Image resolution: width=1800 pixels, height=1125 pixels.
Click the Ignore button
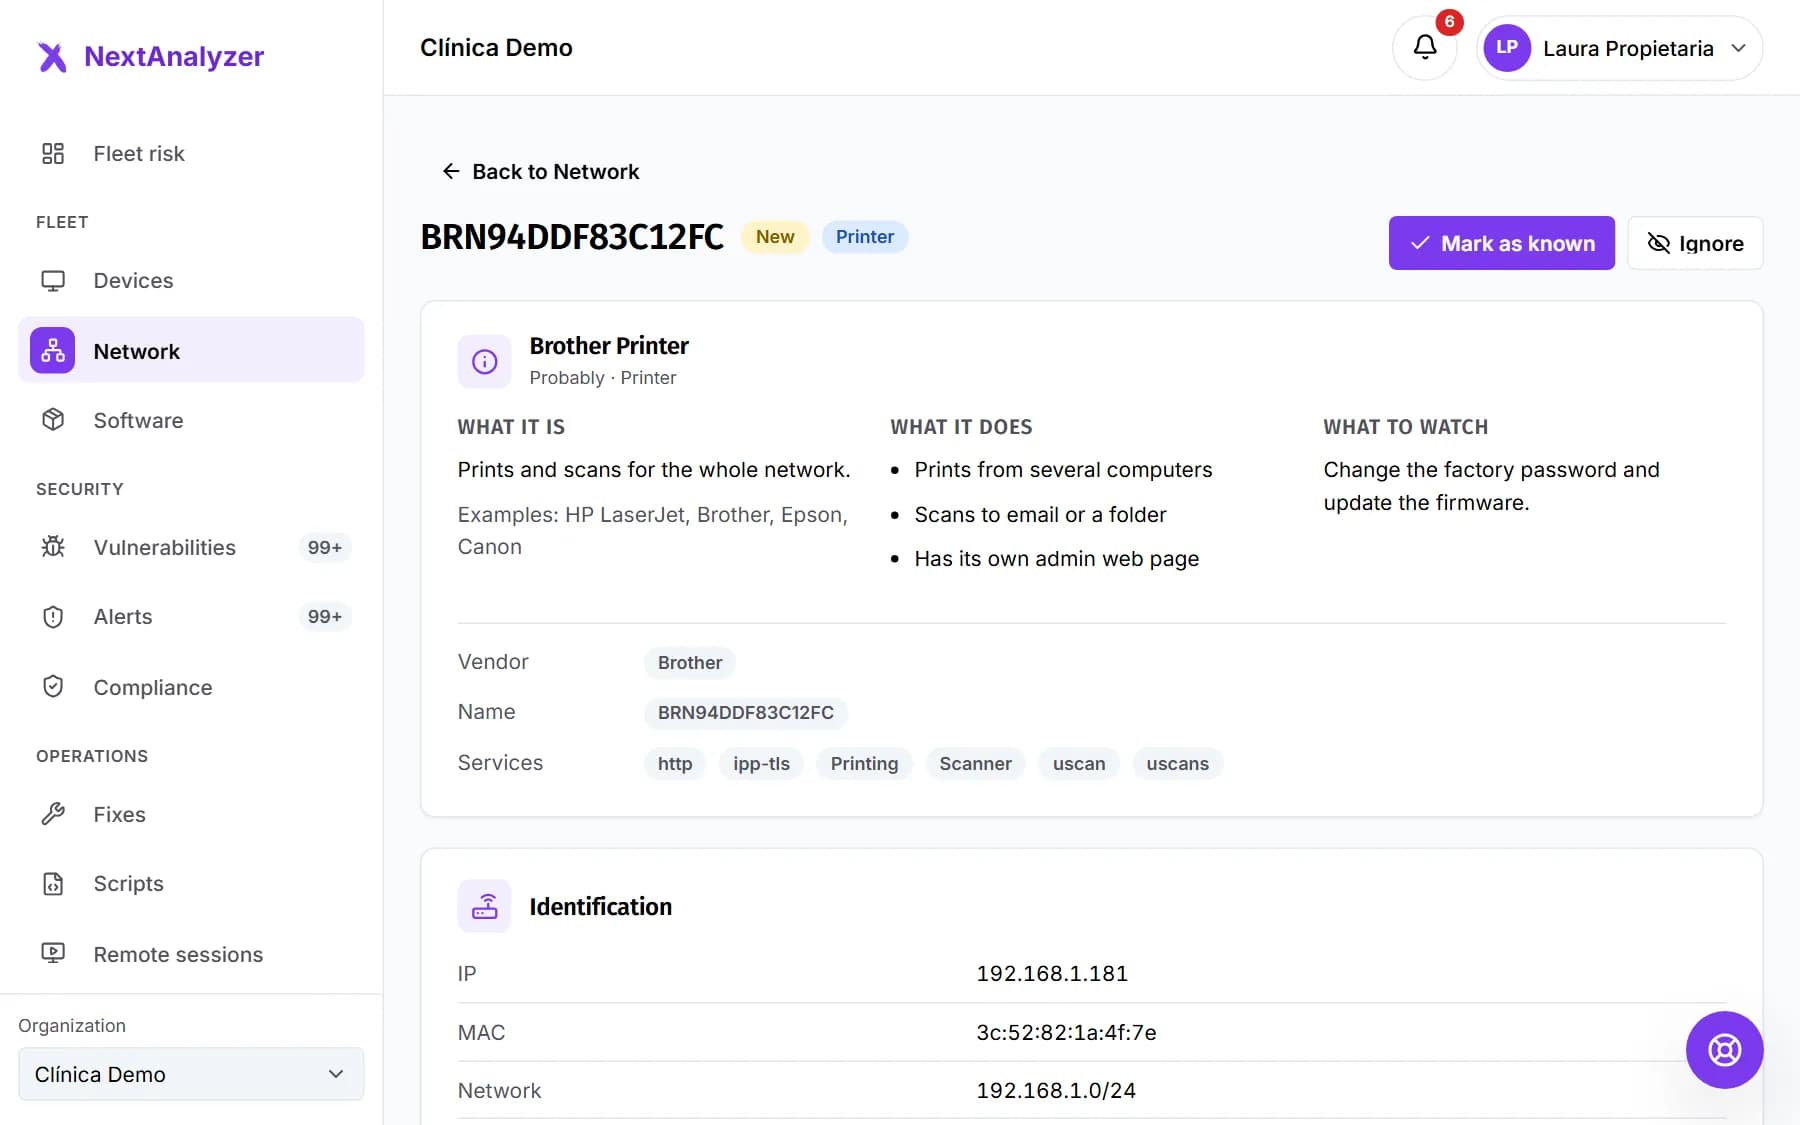pyautogui.click(x=1695, y=243)
